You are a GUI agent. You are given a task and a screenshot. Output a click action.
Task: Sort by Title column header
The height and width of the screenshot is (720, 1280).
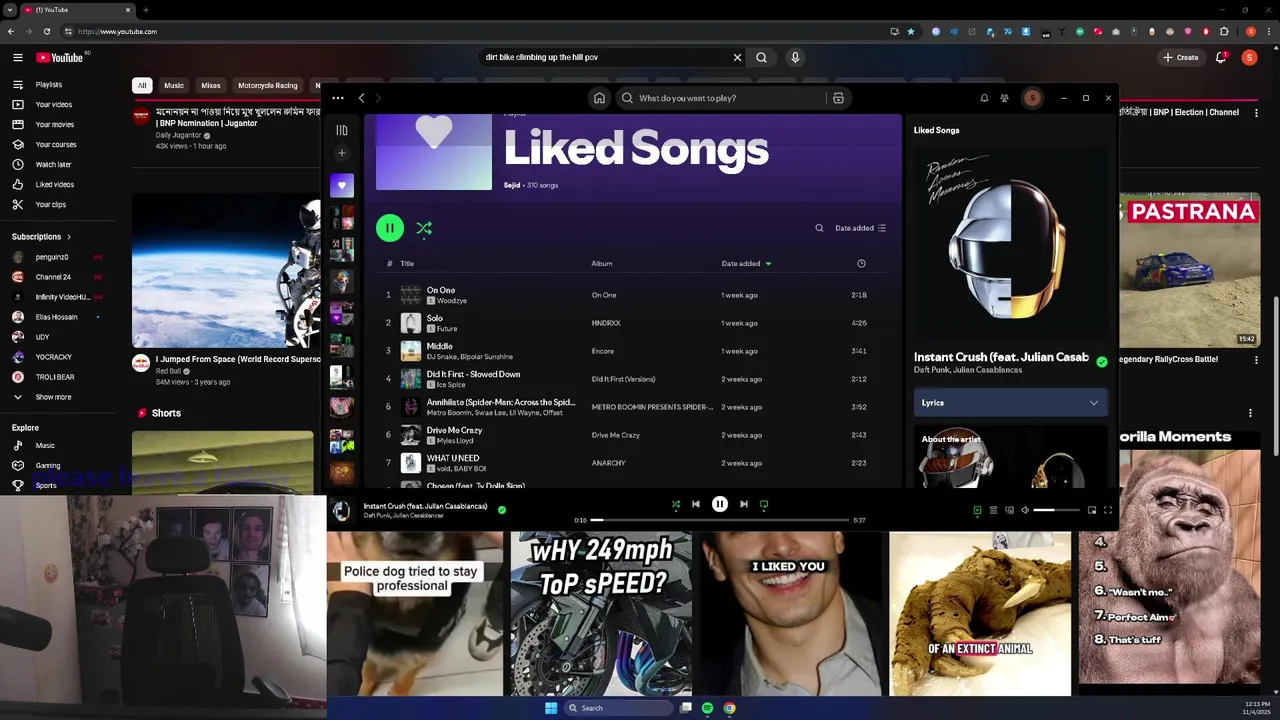407,264
